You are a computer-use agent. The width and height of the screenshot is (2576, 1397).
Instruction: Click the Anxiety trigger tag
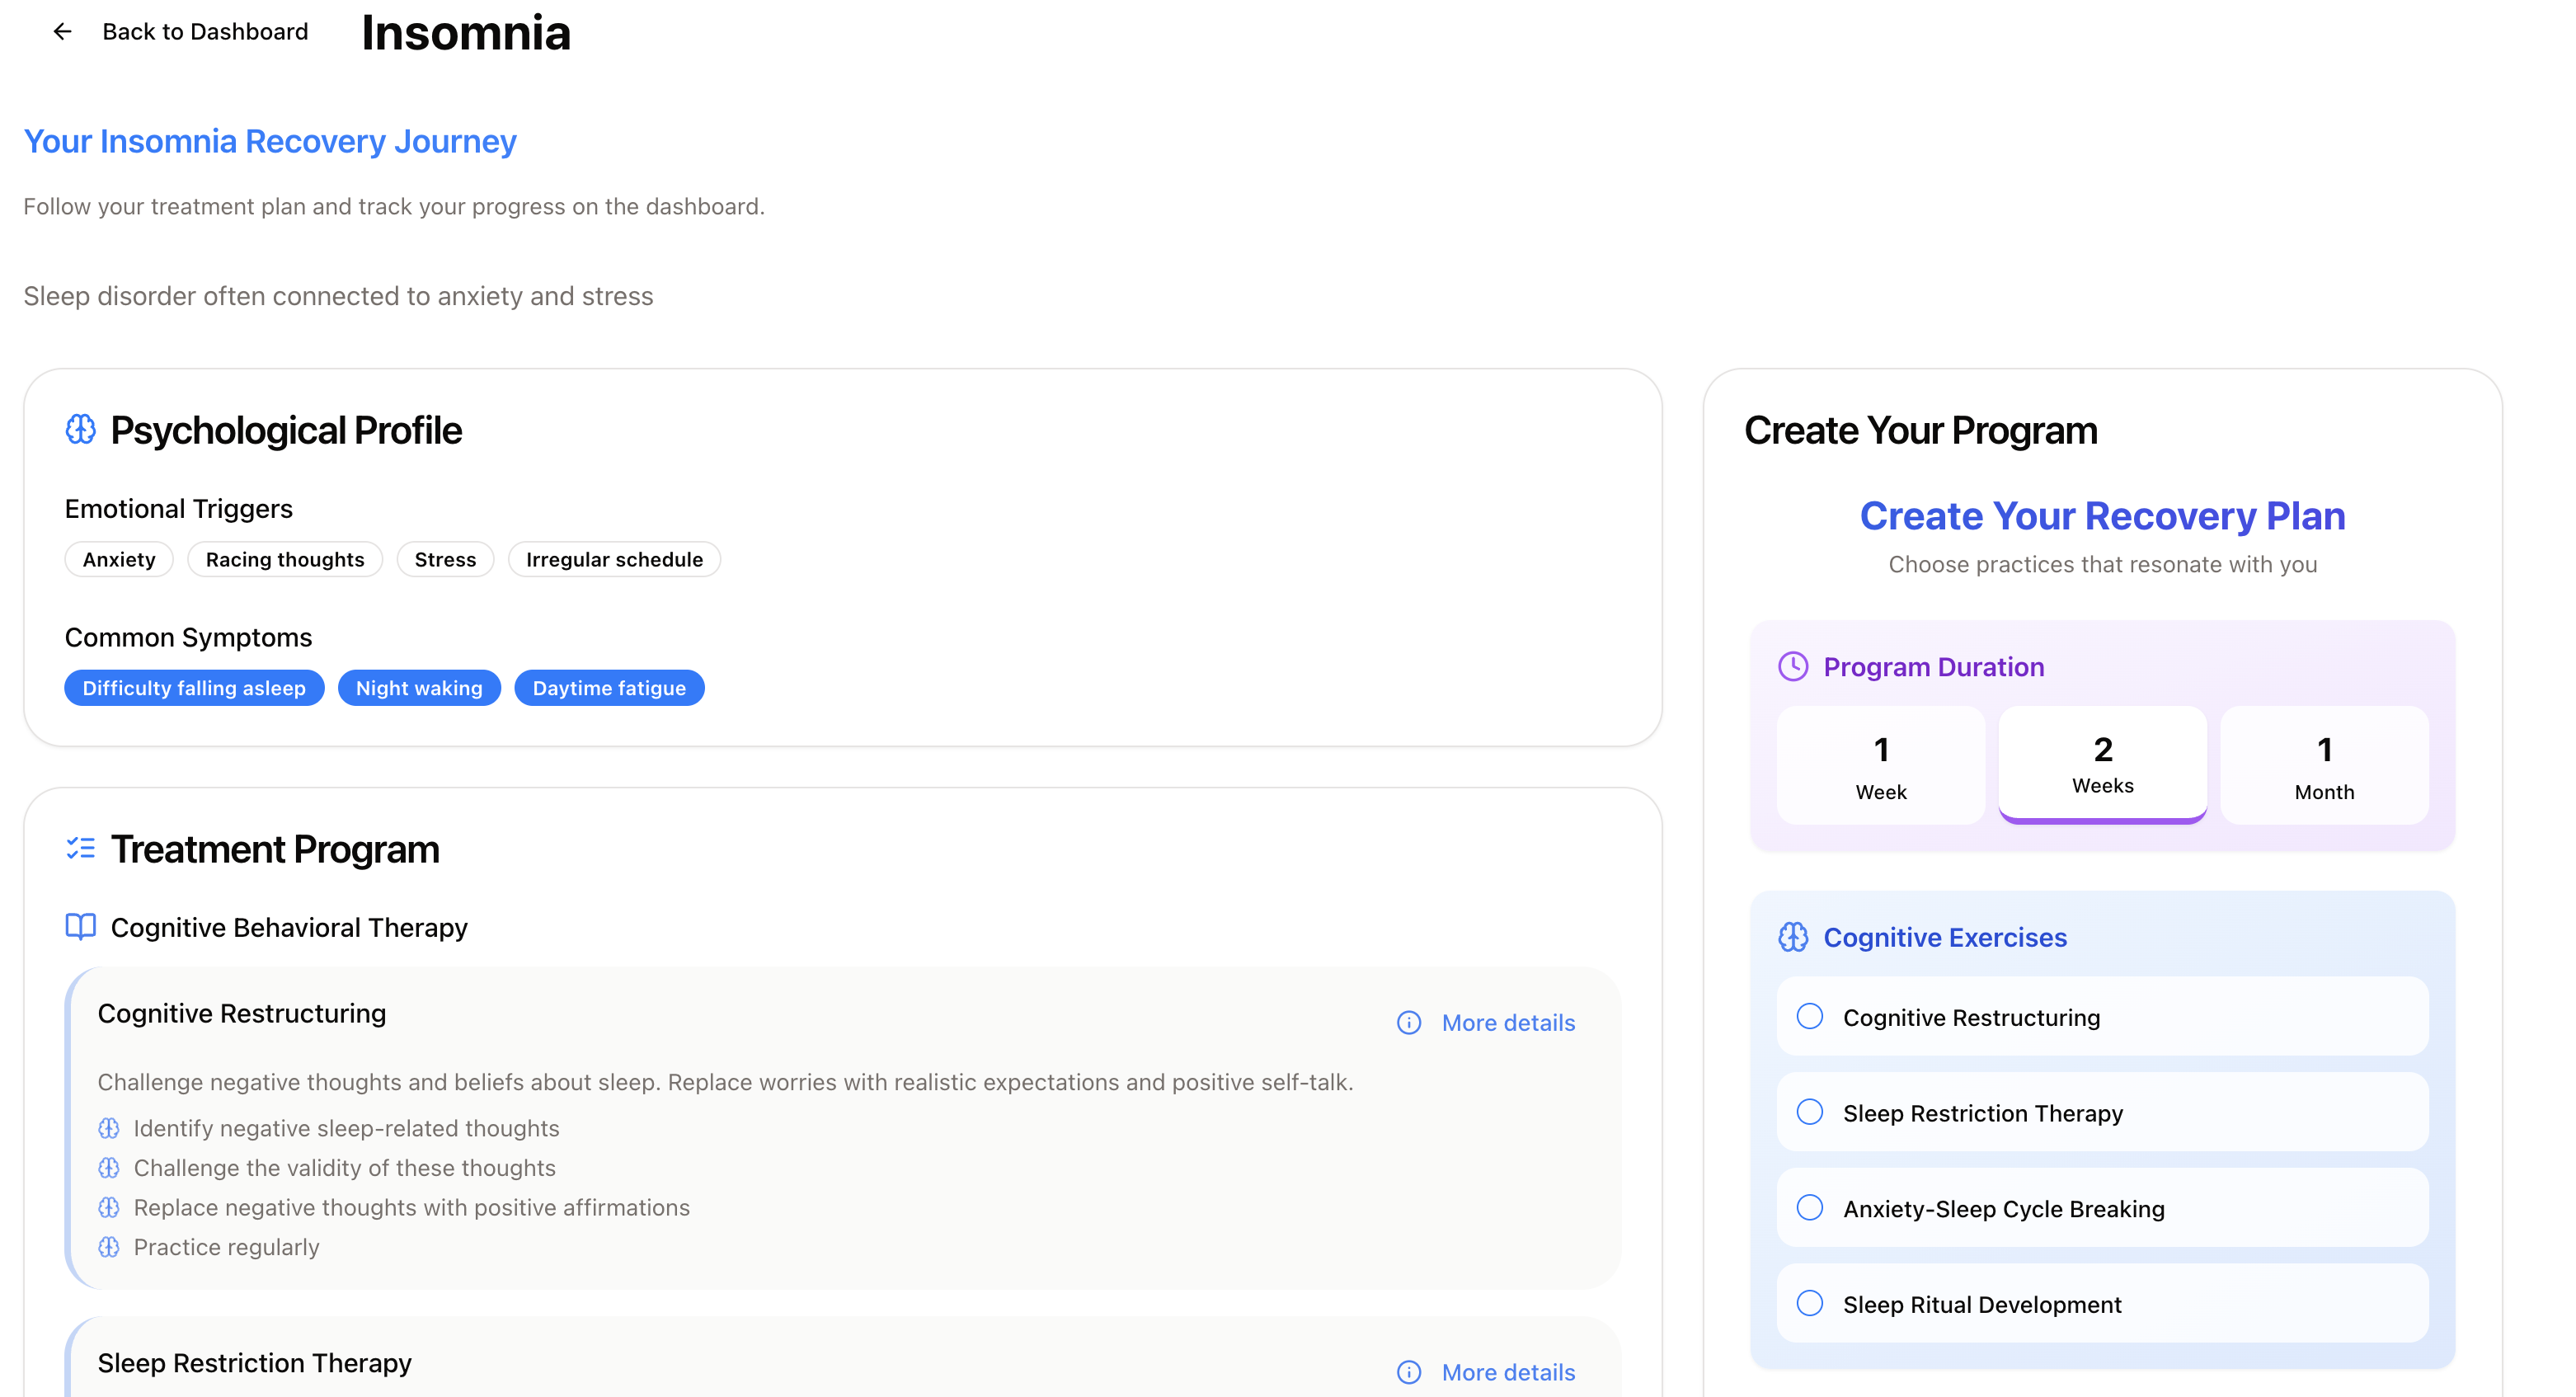click(119, 560)
